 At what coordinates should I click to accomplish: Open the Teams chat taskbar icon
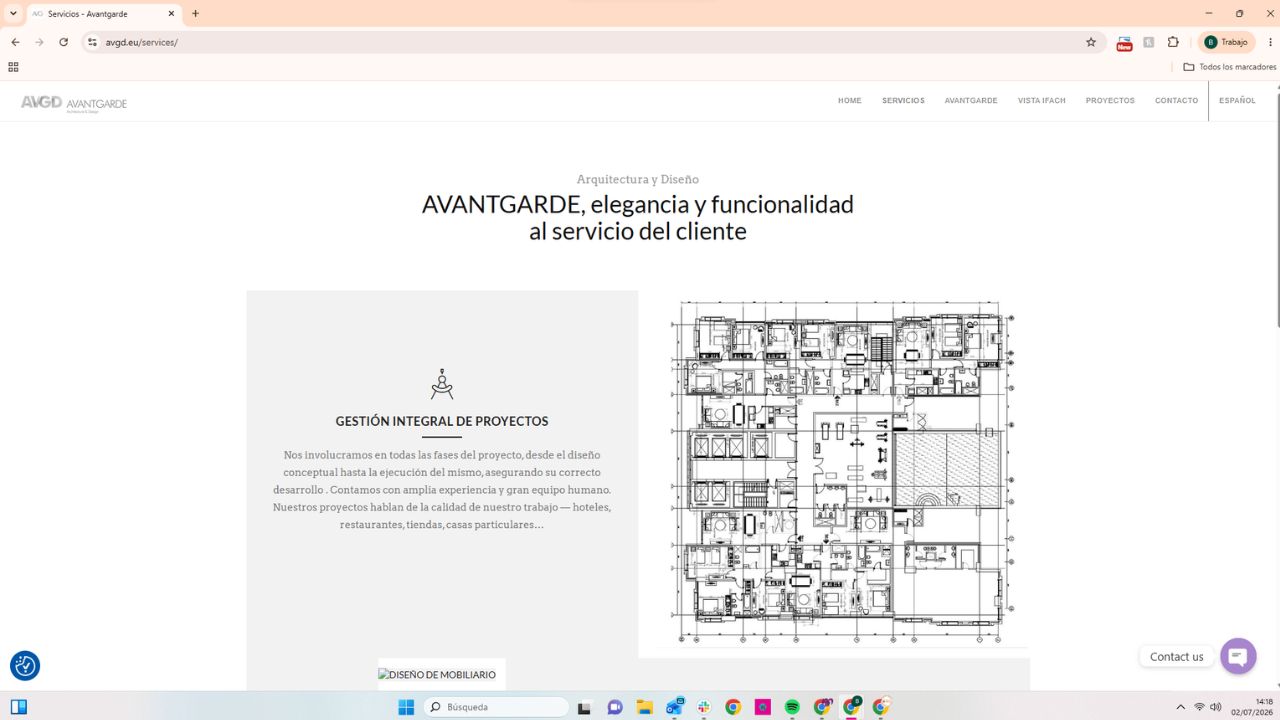click(x=615, y=707)
